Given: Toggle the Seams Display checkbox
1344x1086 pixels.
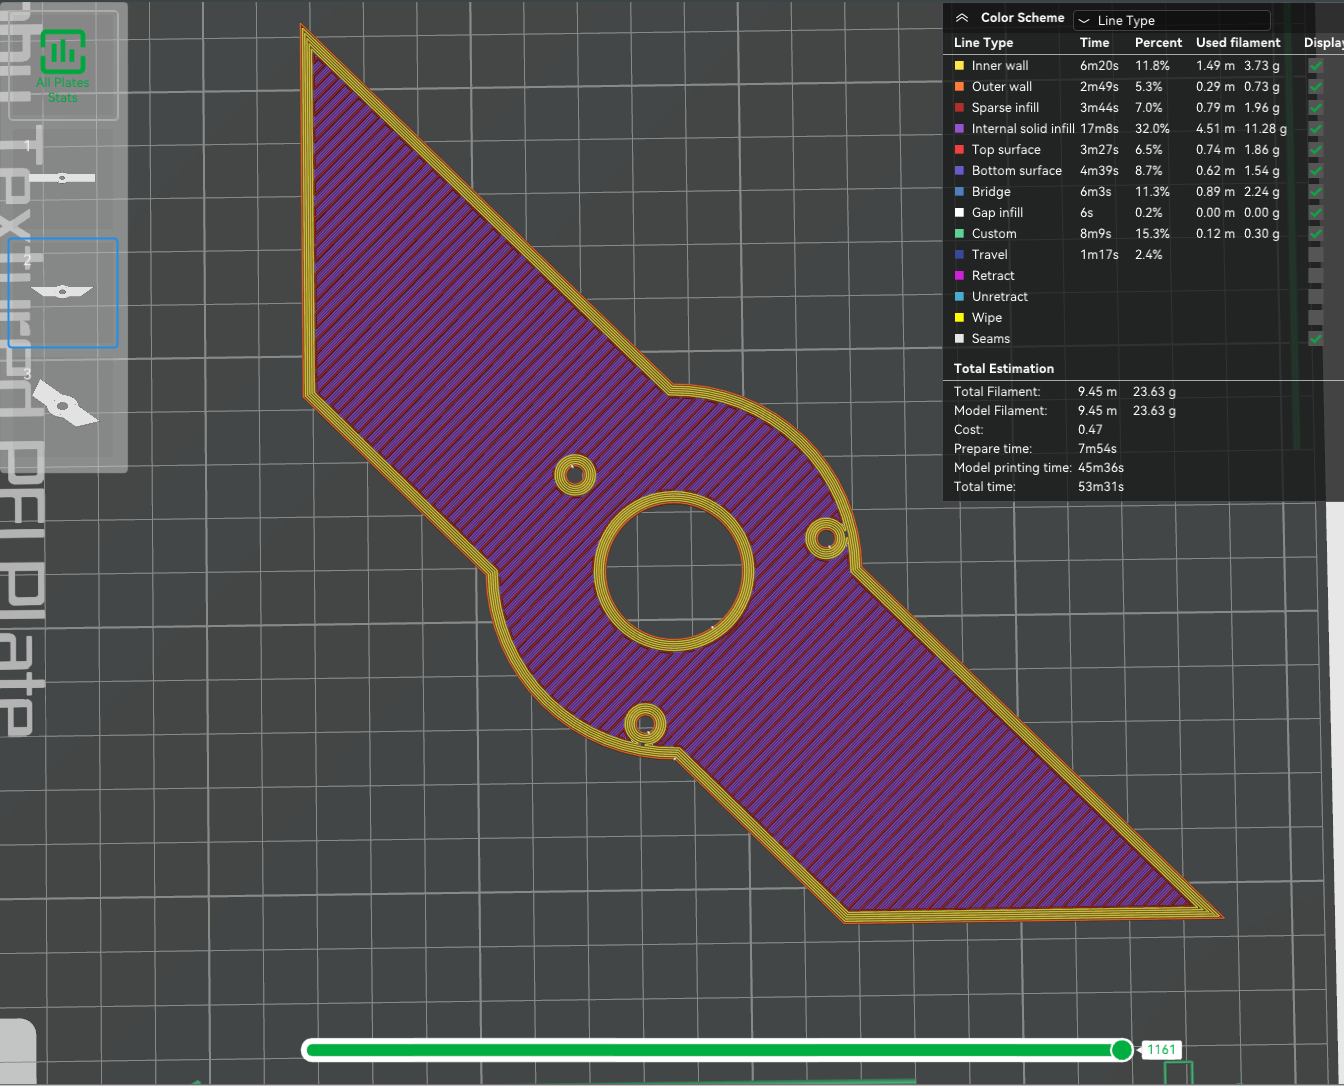Looking at the screenshot, I should pos(1318,338).
